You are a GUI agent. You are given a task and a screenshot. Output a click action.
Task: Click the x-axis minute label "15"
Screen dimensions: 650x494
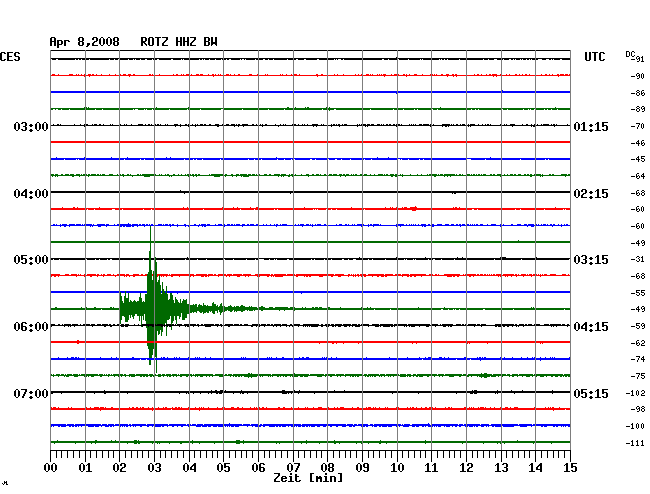(x=570, y=468)
